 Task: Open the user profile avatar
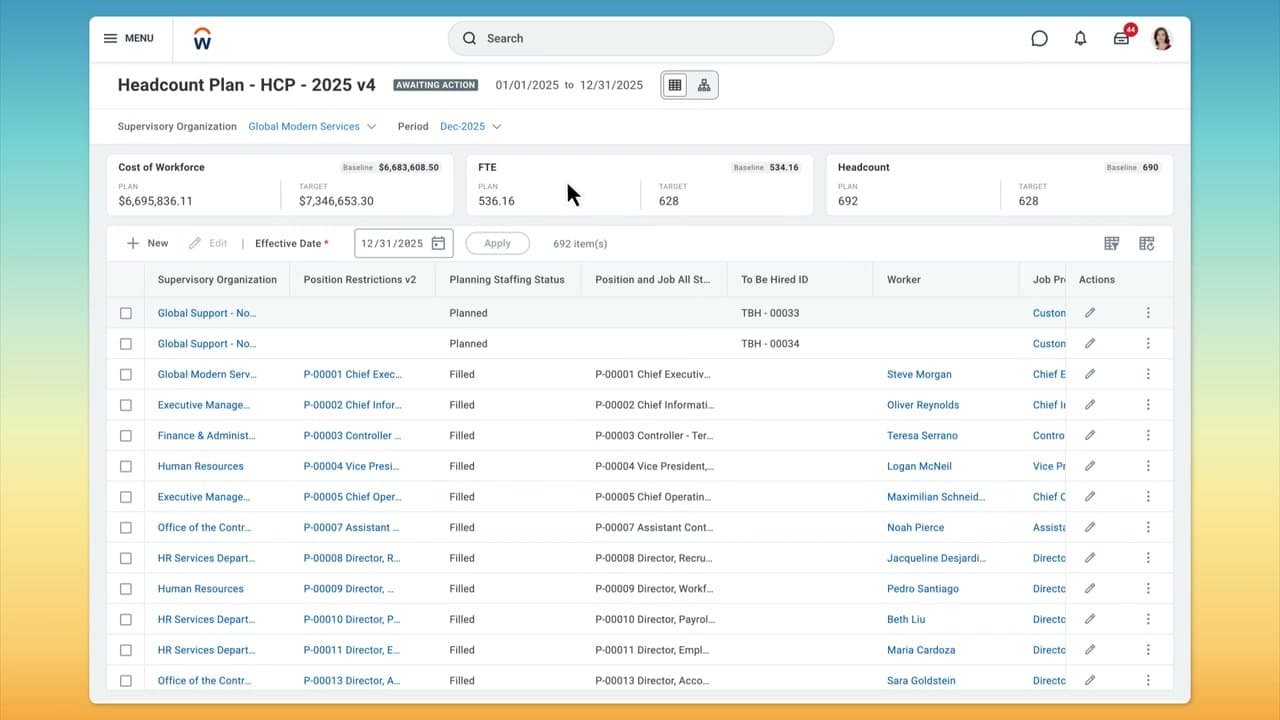[1162, 38]
